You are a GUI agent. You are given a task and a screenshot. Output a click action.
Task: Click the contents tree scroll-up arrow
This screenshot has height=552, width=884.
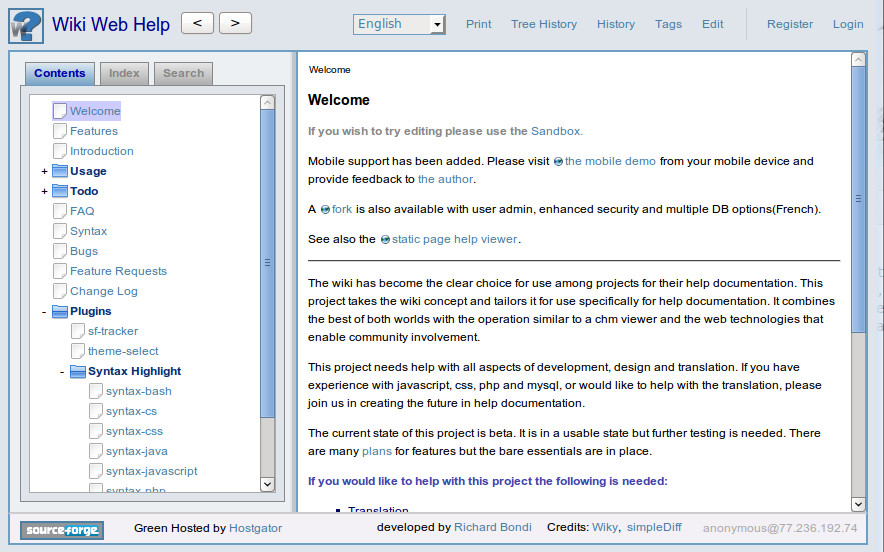tap(268, 103)
